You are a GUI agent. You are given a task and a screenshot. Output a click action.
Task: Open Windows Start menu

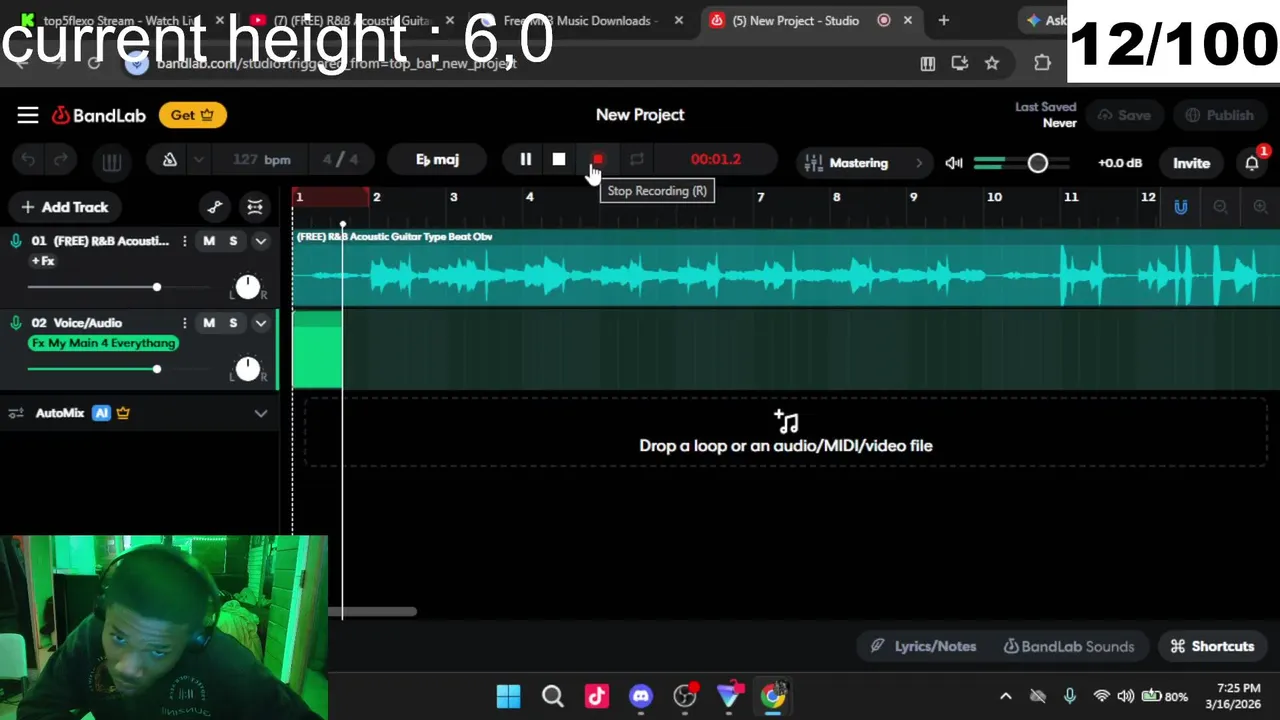tap(508, 696)
